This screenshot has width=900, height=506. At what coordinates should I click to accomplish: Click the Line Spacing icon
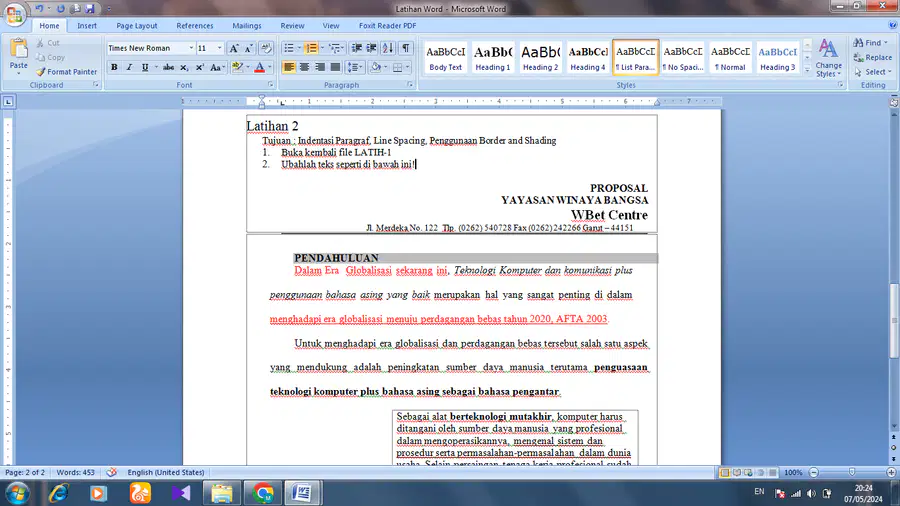[x=353, y=68]
